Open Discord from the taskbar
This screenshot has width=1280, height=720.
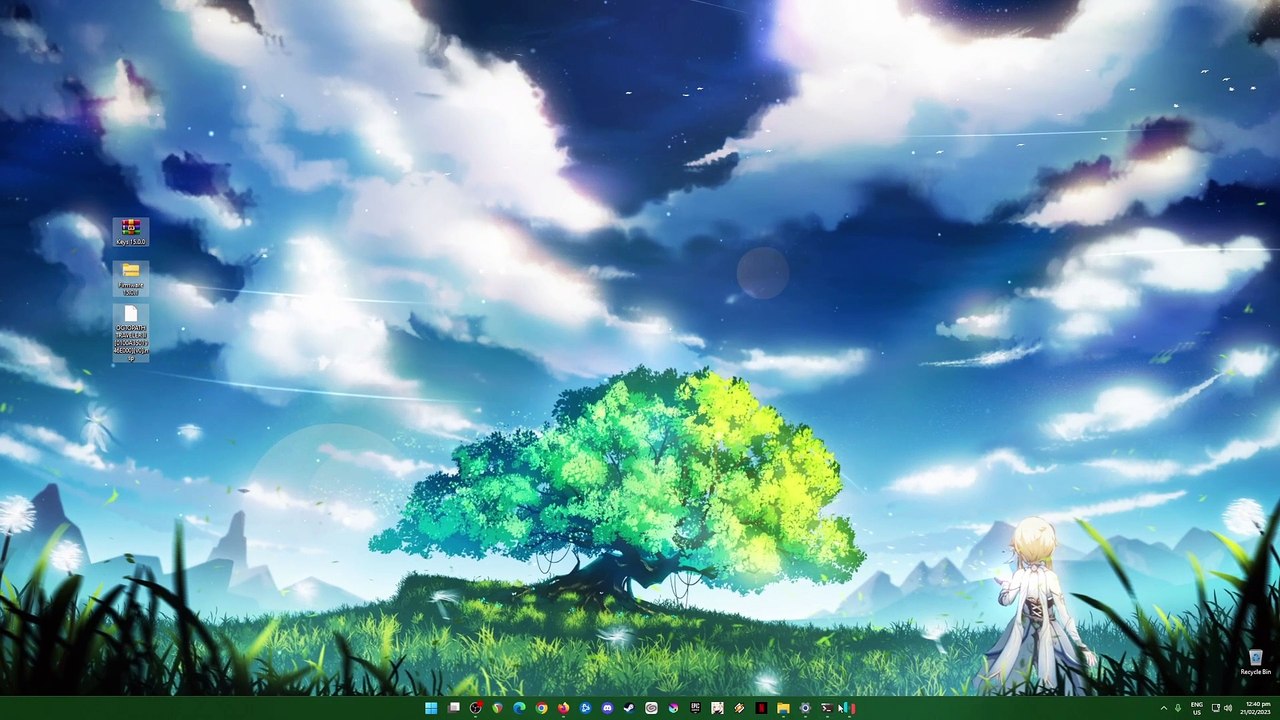point(607,708)
